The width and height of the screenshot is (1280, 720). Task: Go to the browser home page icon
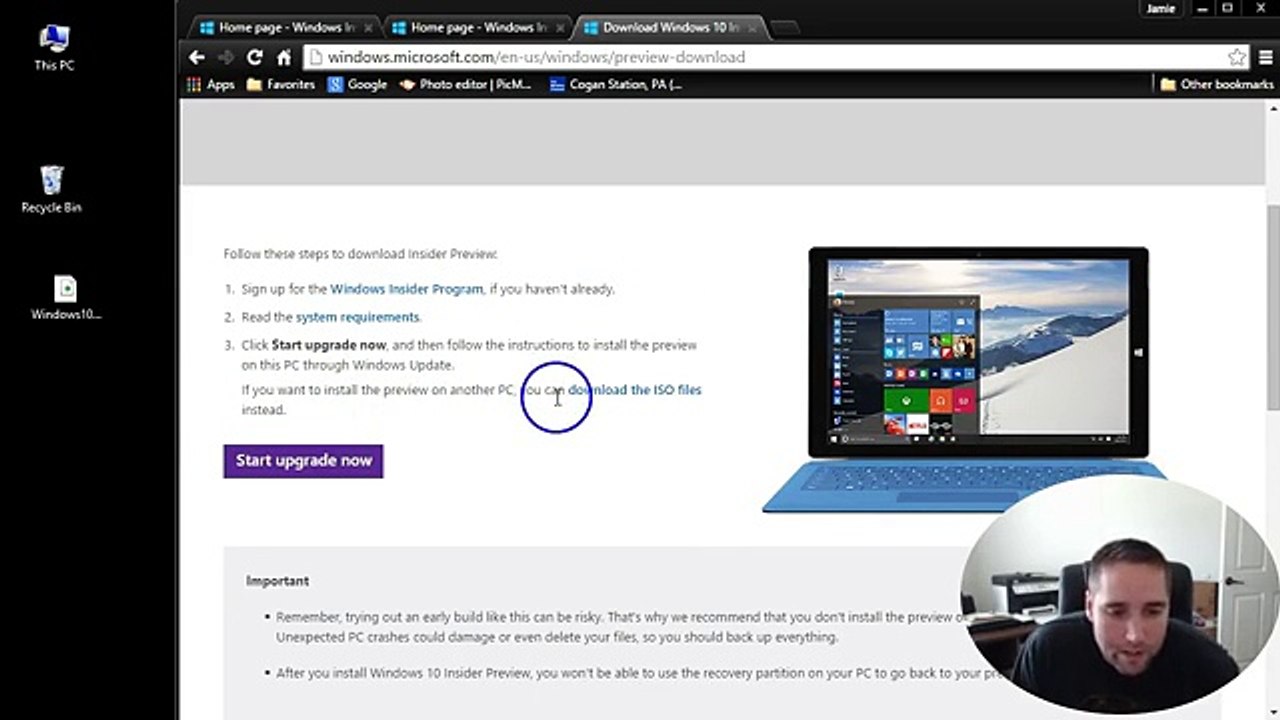coord(284,57)
